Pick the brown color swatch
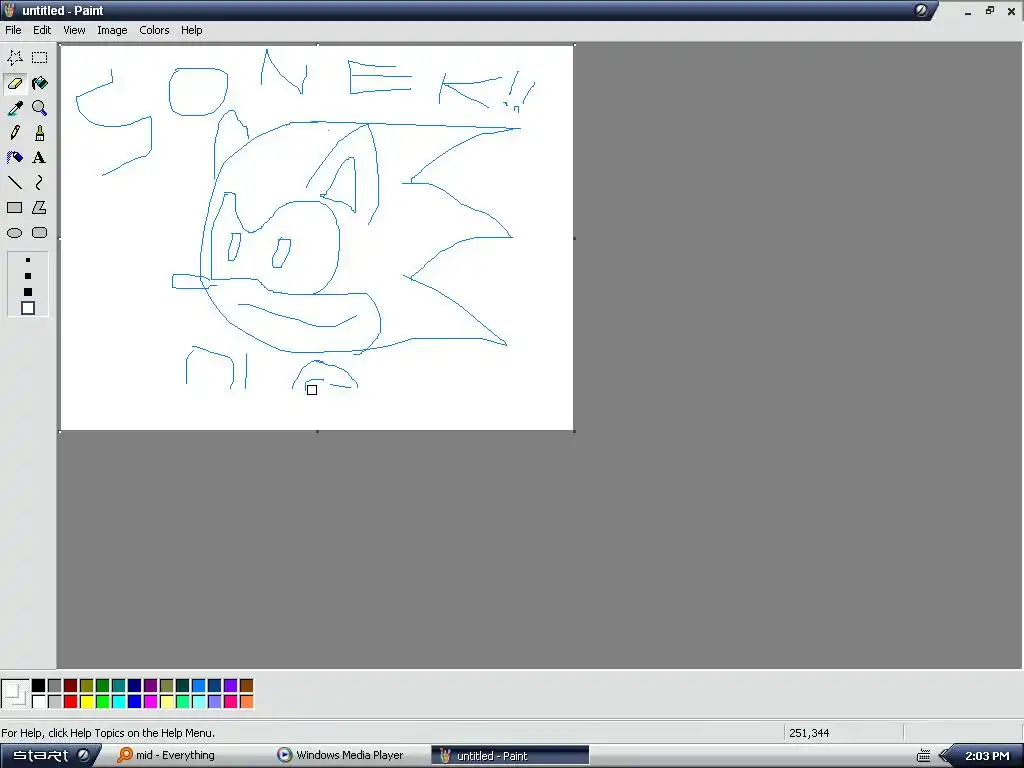The height and width of the screenshot is (768, 1024). pos(246,685)
